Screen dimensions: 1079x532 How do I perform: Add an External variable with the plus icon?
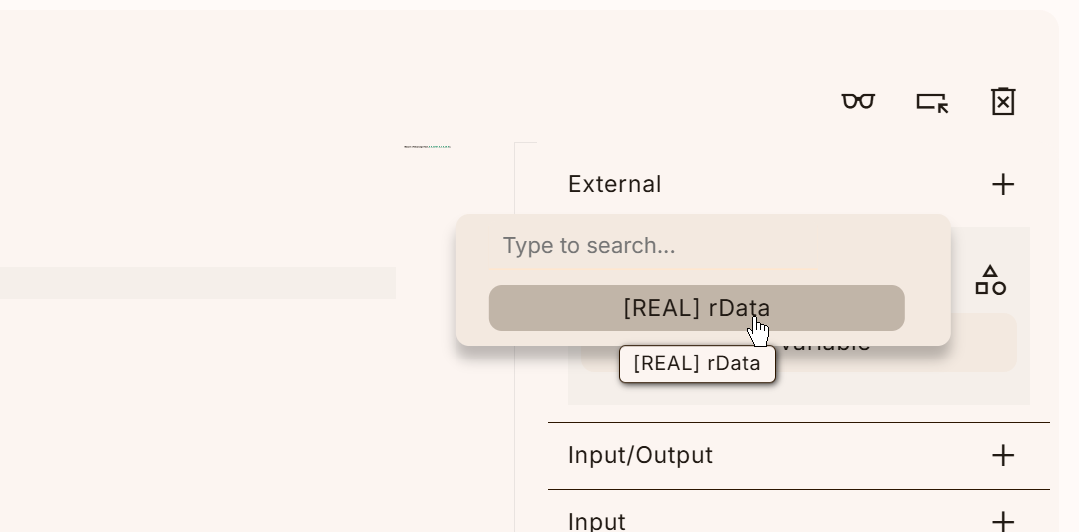(1003, 184)
